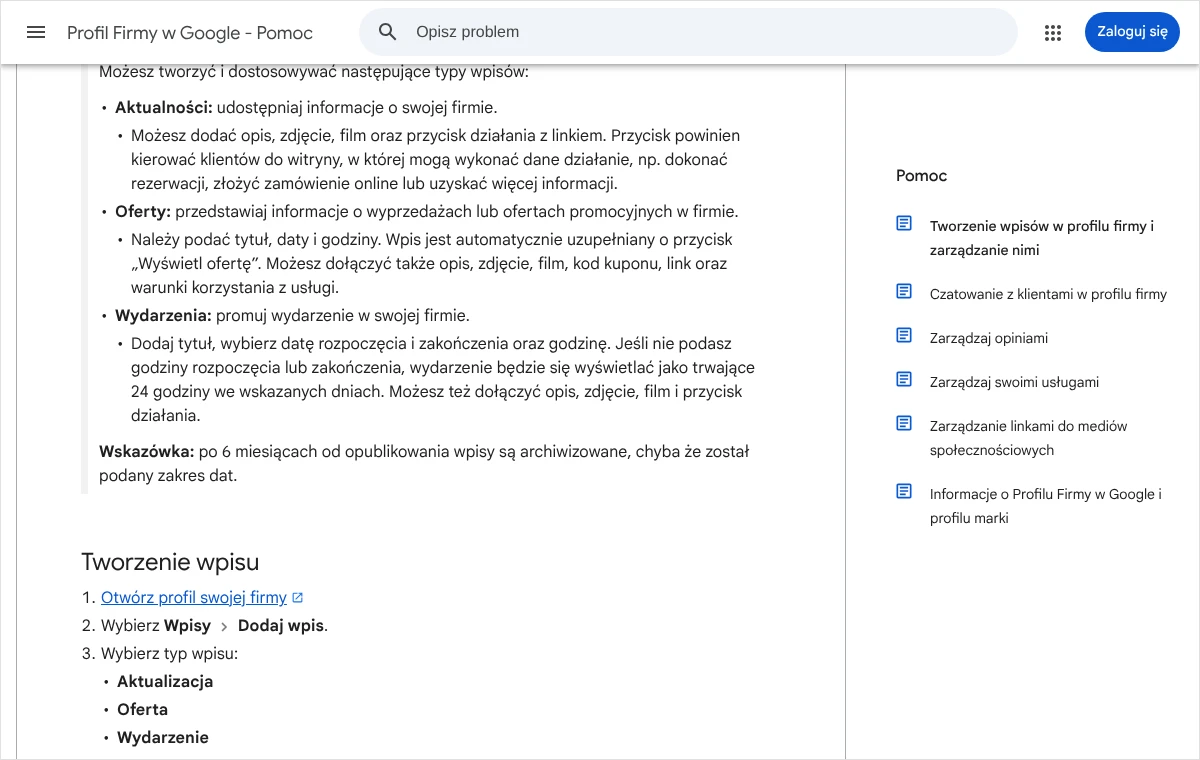Click the article icon beside Zarządzaj swoimi usługami
1200x760 pixels.
tap(904, 379)
